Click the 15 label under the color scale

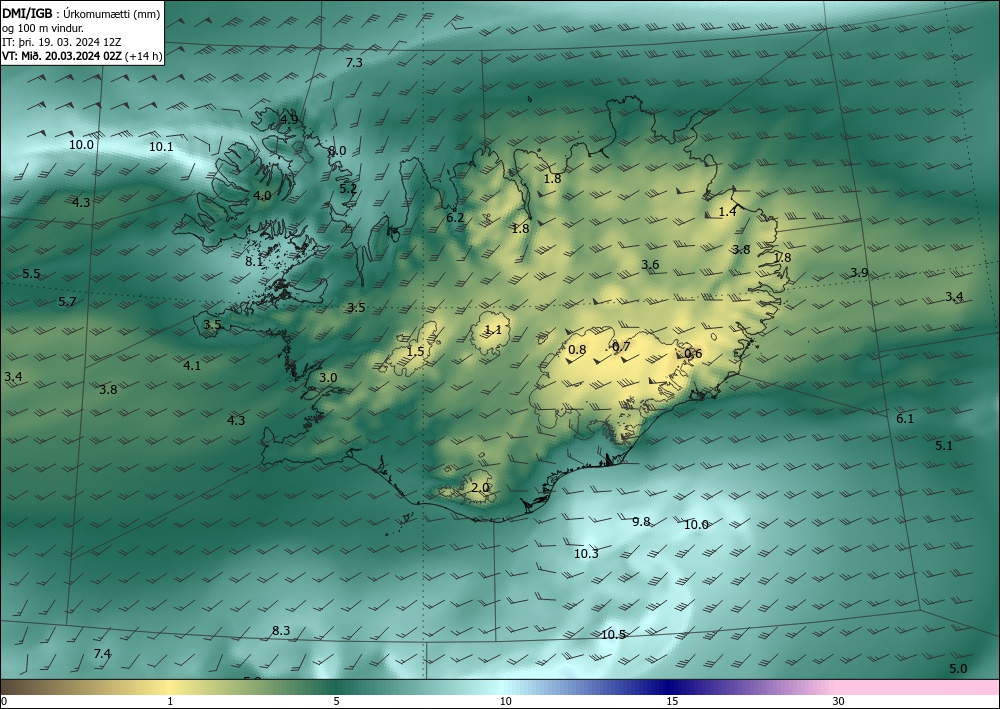tap(672, 702)
